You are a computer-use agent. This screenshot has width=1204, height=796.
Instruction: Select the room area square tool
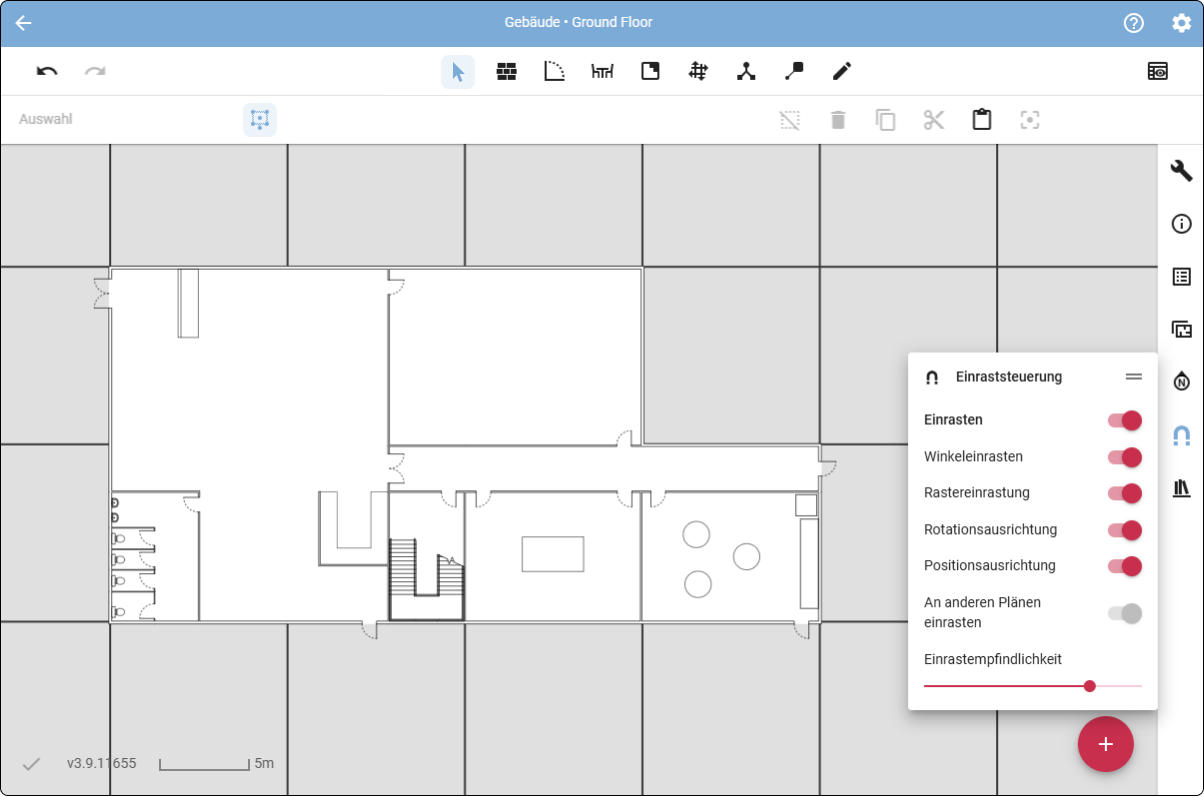click(x=650, y=71)
